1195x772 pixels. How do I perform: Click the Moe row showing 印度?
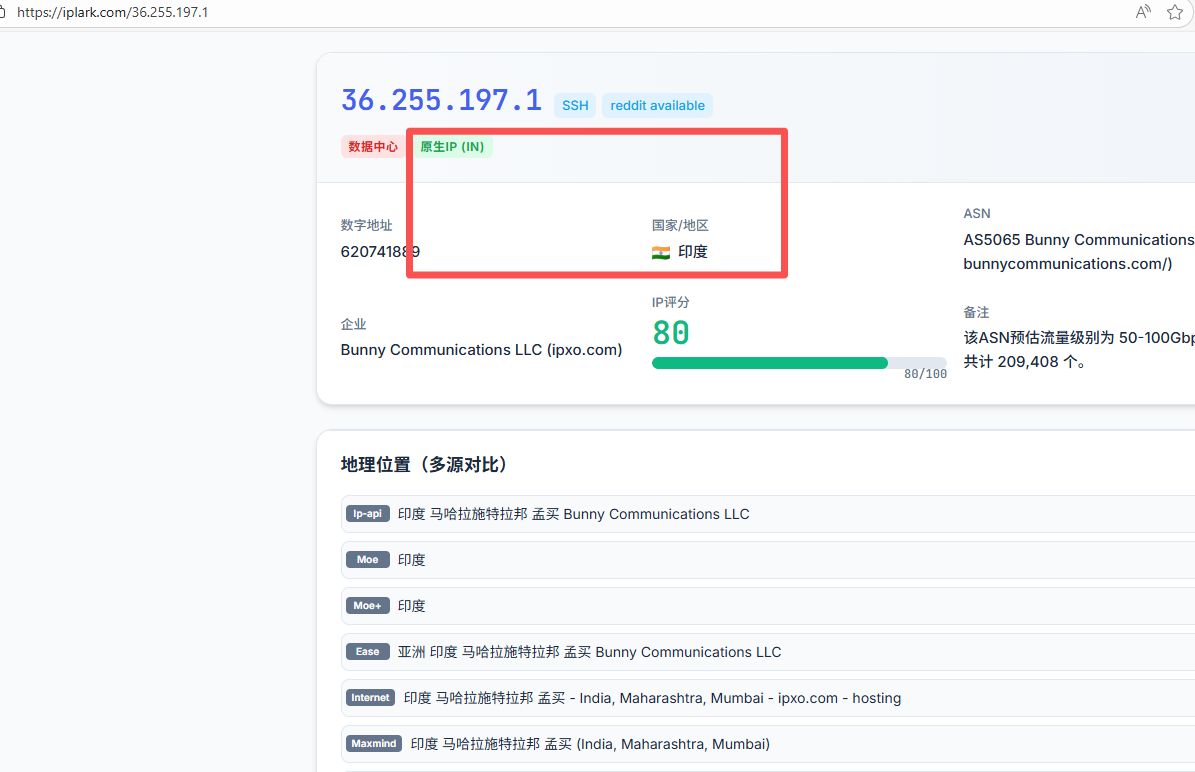(412, 560)
